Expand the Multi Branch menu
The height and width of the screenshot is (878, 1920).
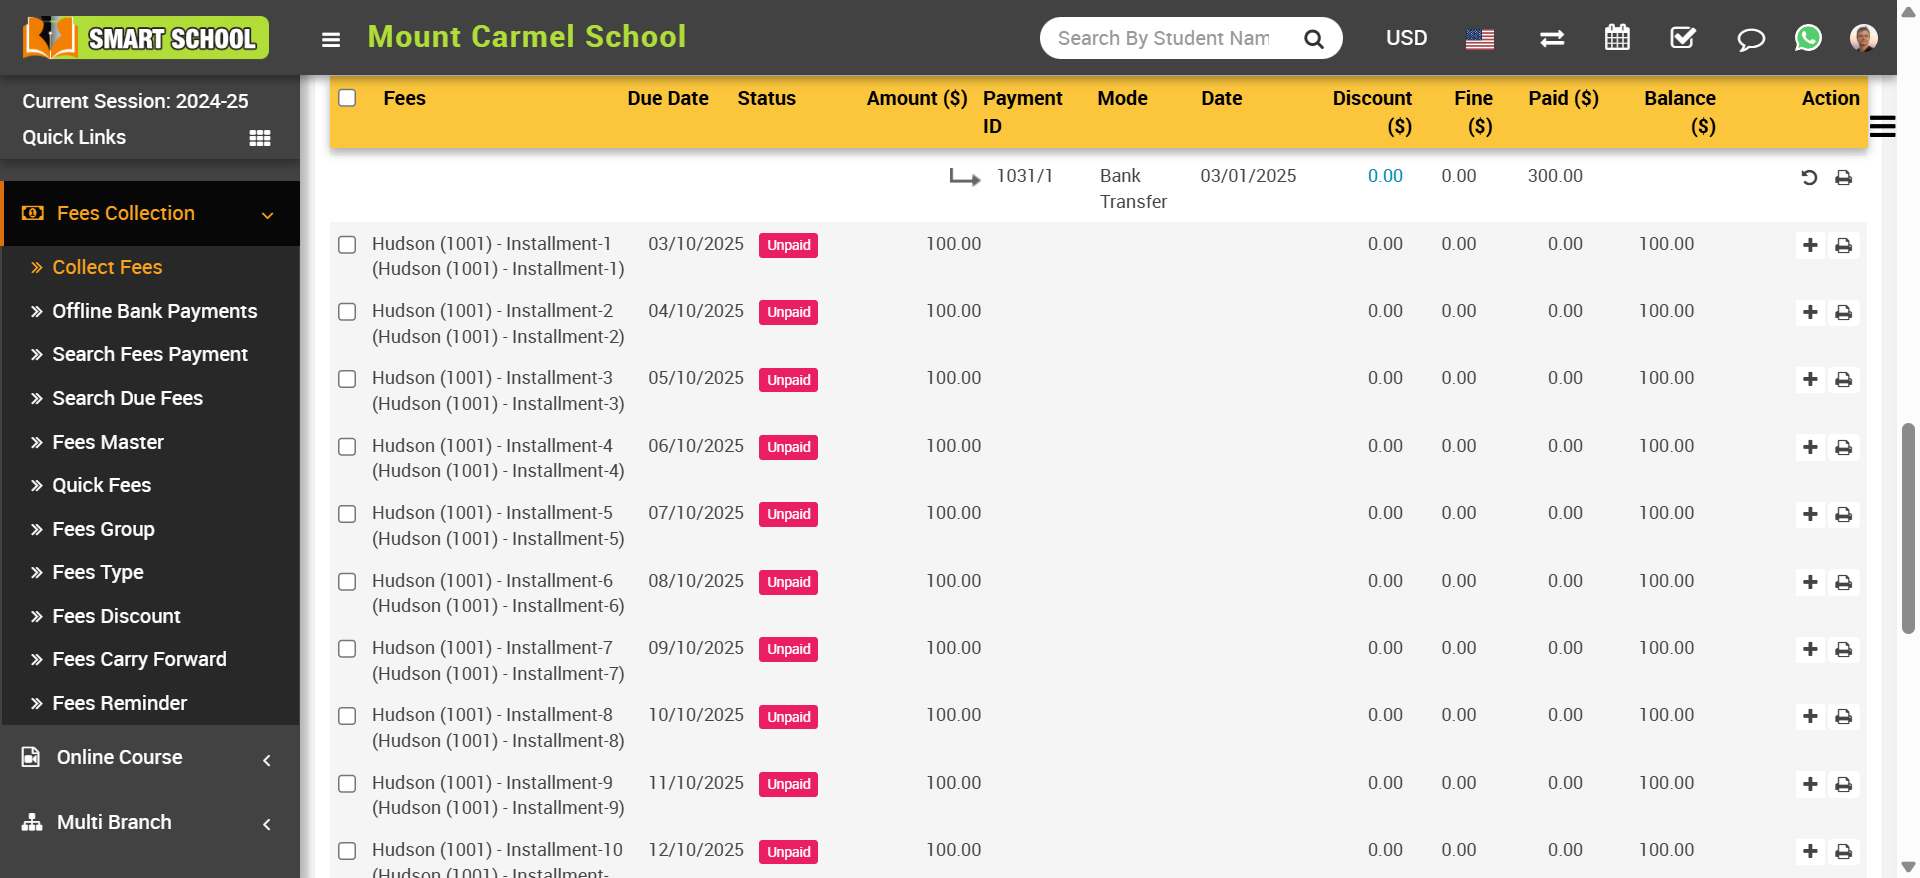(151, 823)
